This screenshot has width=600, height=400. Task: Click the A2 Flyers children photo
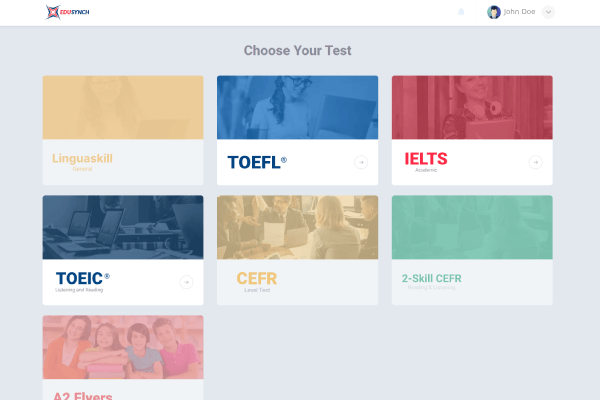[122, 347]
